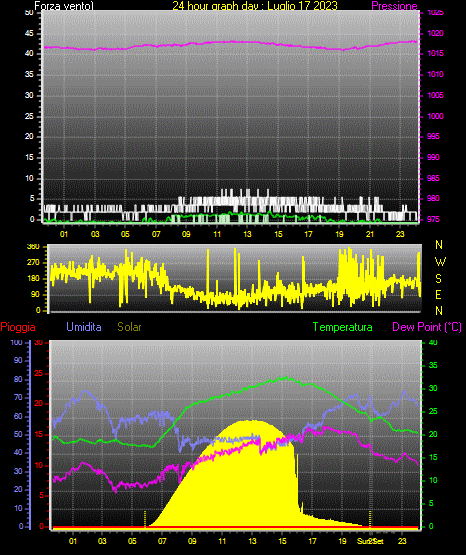The image size is (466, 555).
Task: Click the red Pioggia legend label
Action: point(18,327)
